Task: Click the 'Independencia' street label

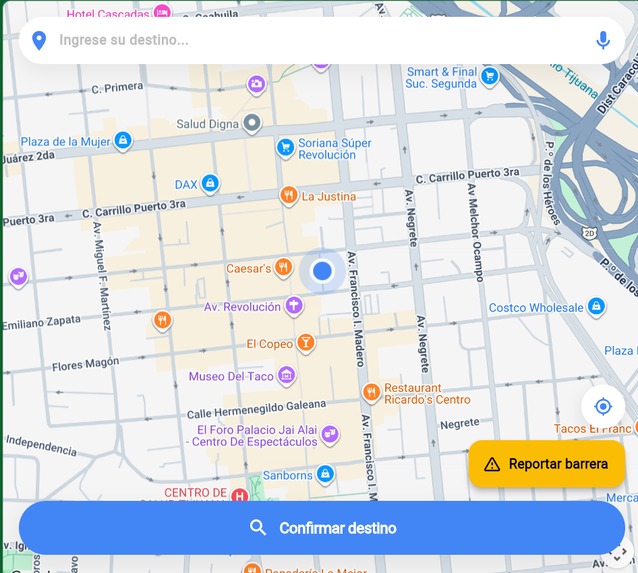Action: (42, 445)
